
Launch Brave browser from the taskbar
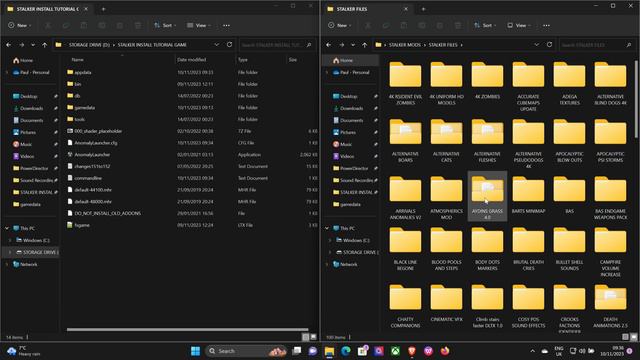pyautogui.click(x=411, y=351)
